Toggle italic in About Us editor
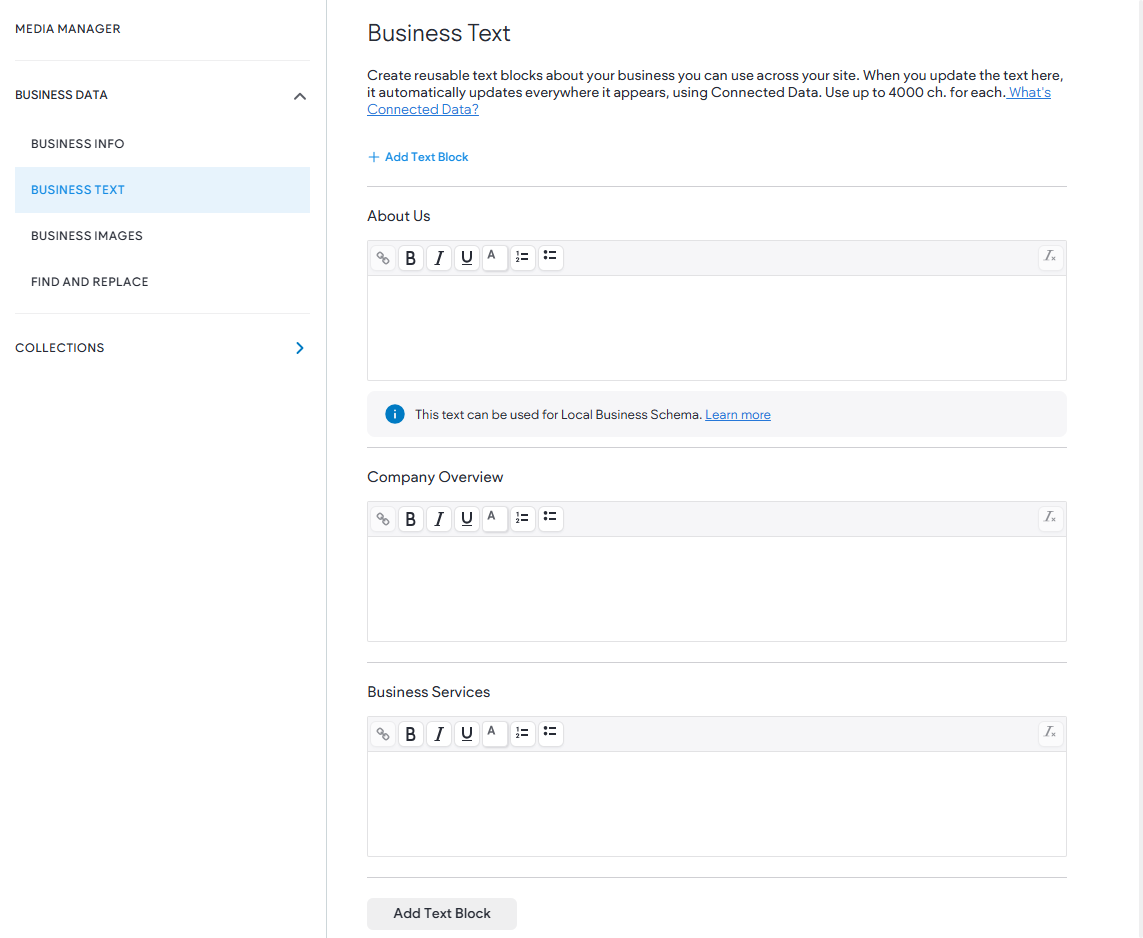The image size is (1143, 938). click(x=439, y=257)
